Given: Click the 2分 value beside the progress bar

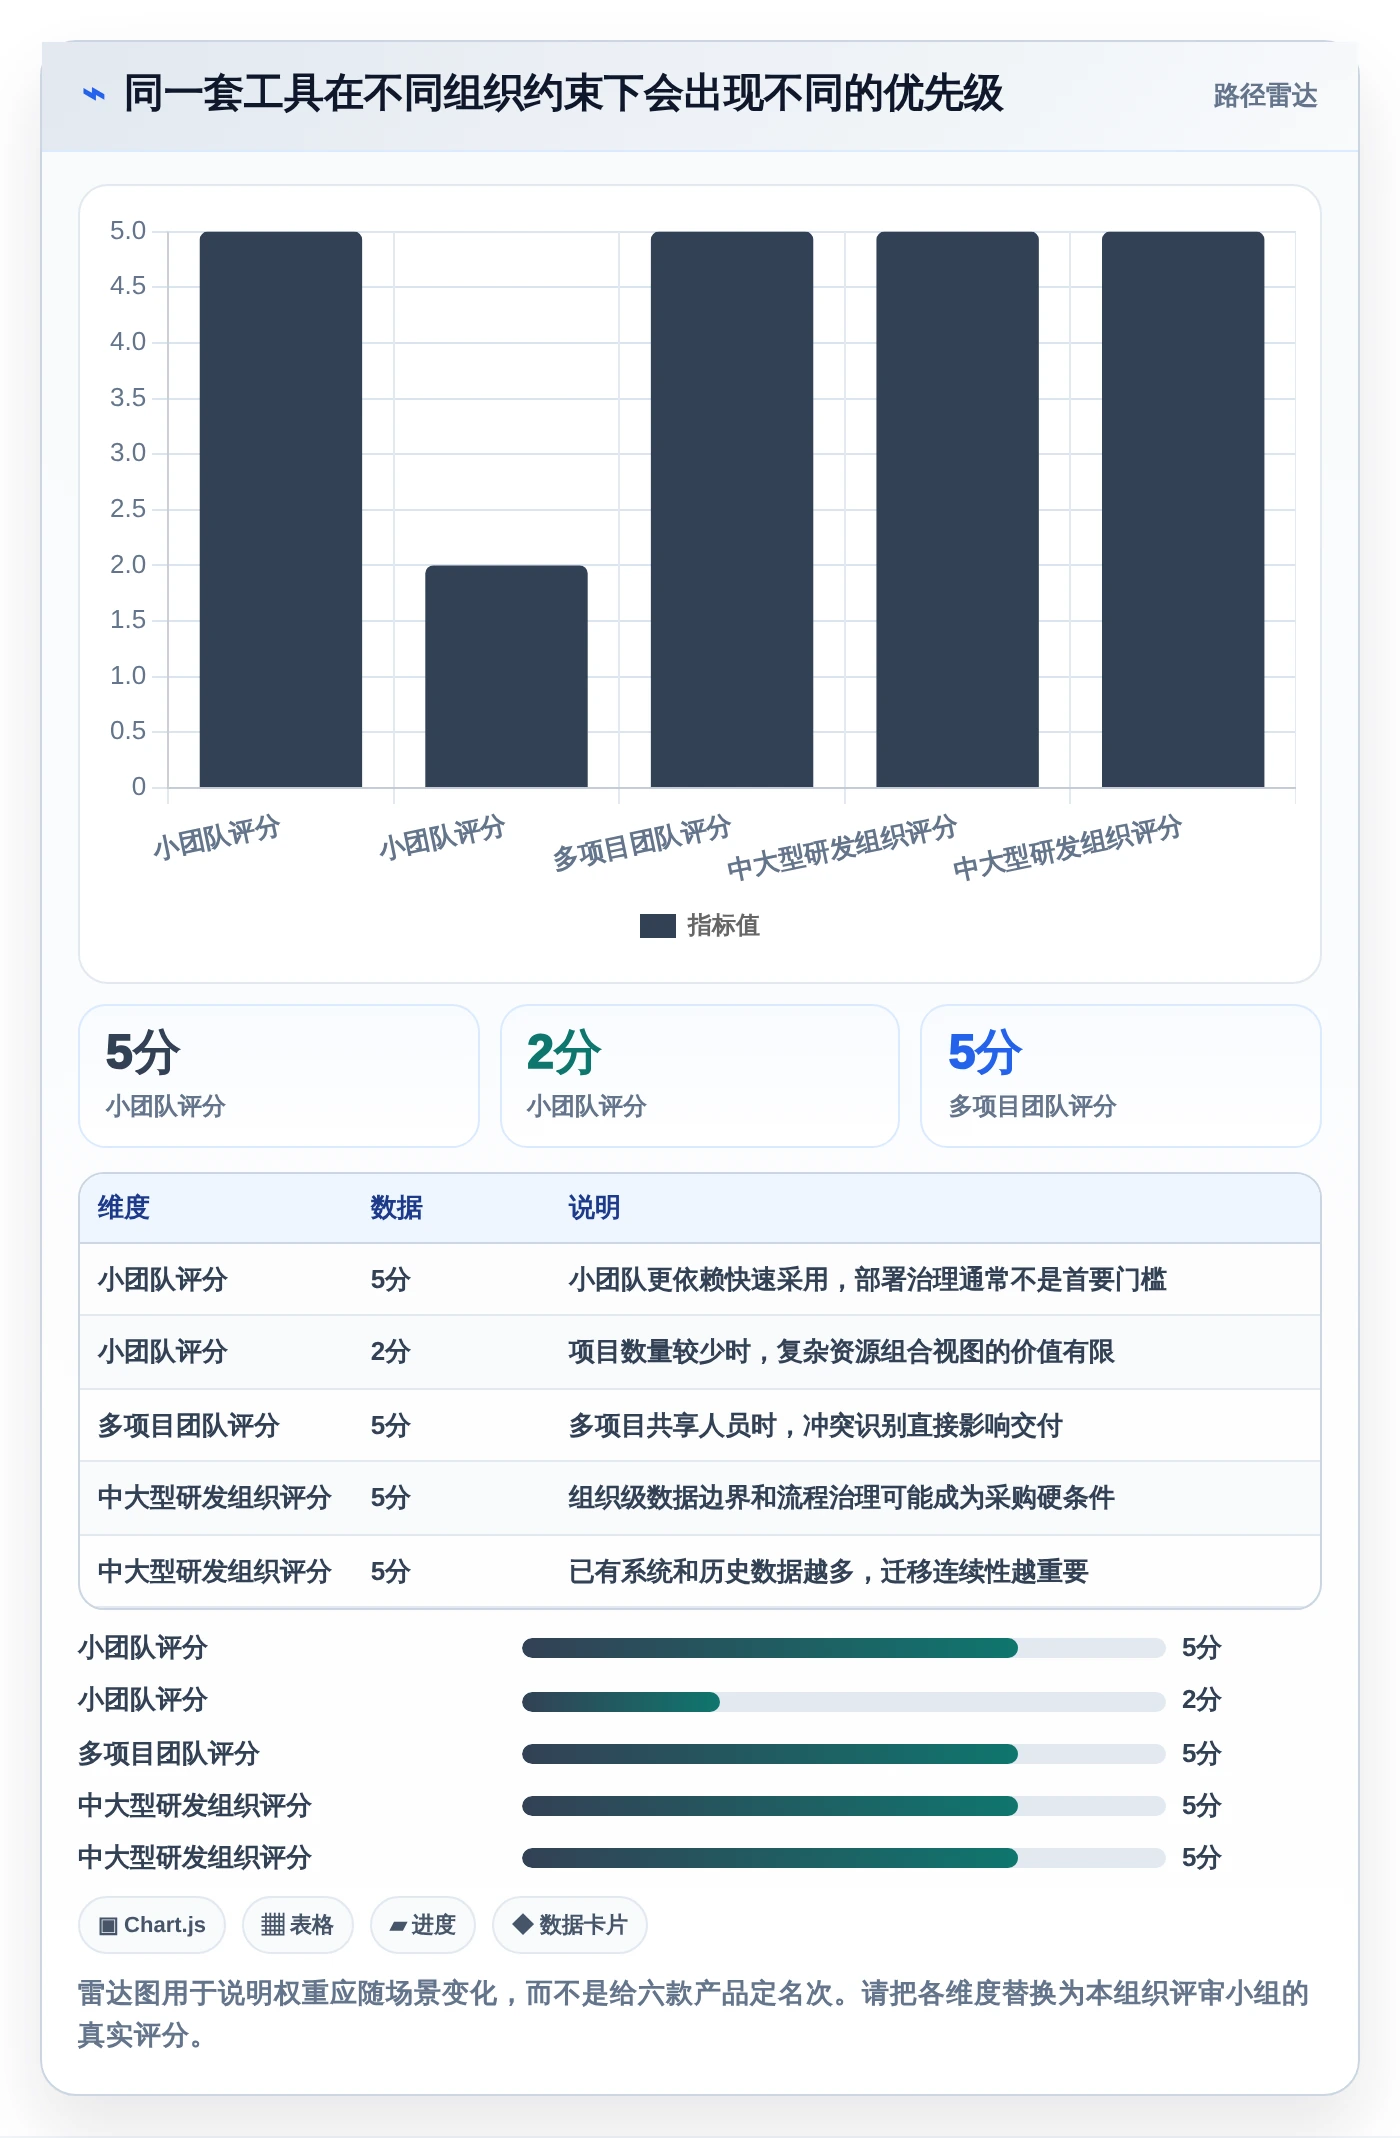Looking at the screenshot, I should coord(1201,1700).
